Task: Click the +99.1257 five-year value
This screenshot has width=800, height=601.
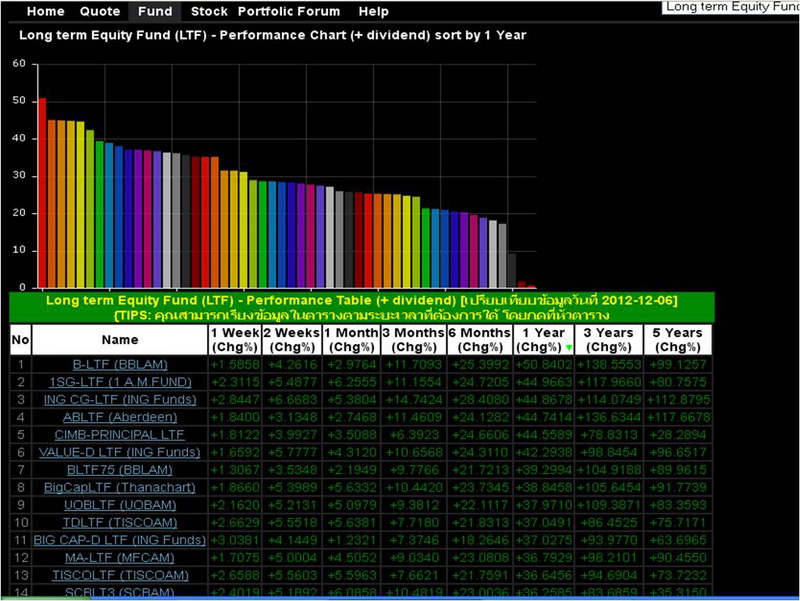Action: [x=678, y=365]
